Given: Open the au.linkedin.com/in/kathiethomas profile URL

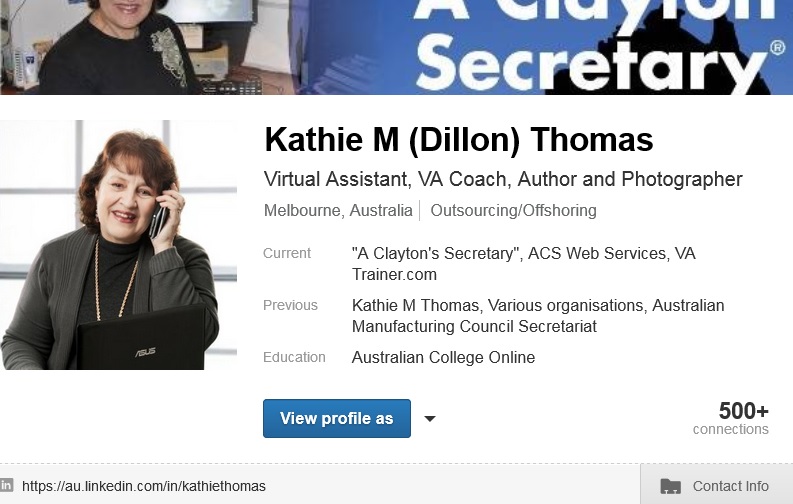Looking at the screenshot, I should point(144,486).
